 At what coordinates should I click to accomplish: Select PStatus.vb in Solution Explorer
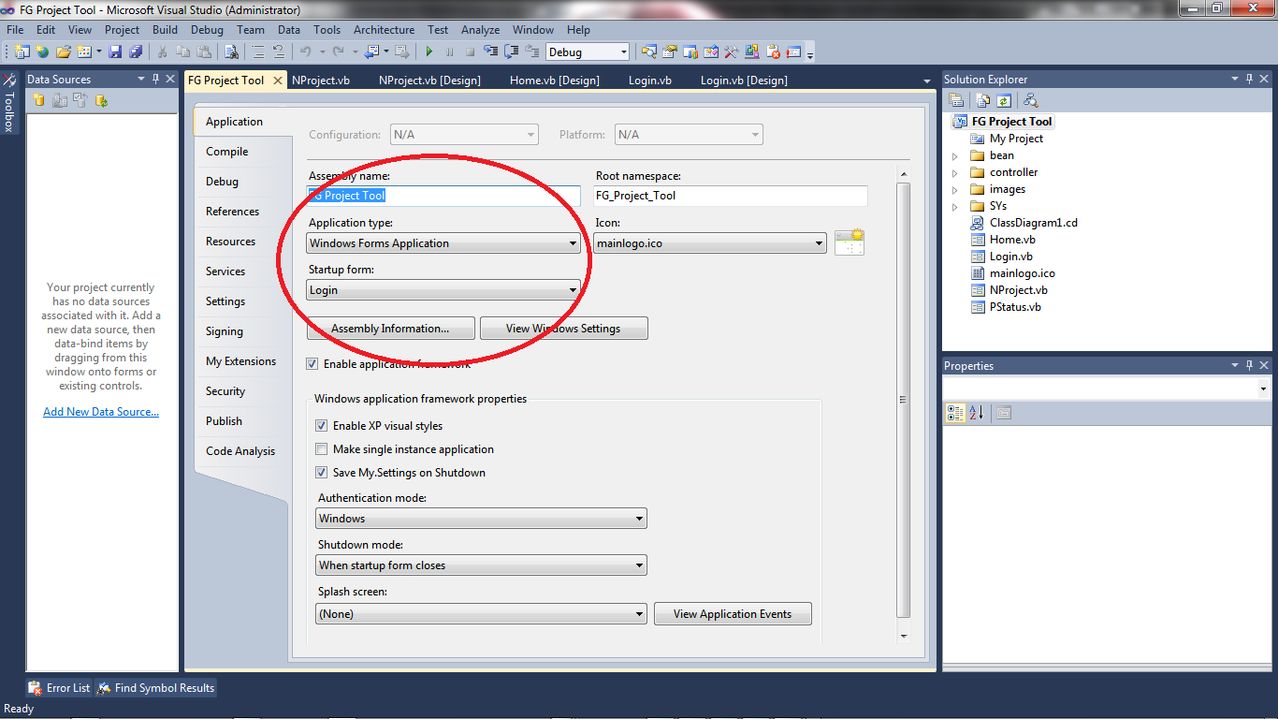1015,307
